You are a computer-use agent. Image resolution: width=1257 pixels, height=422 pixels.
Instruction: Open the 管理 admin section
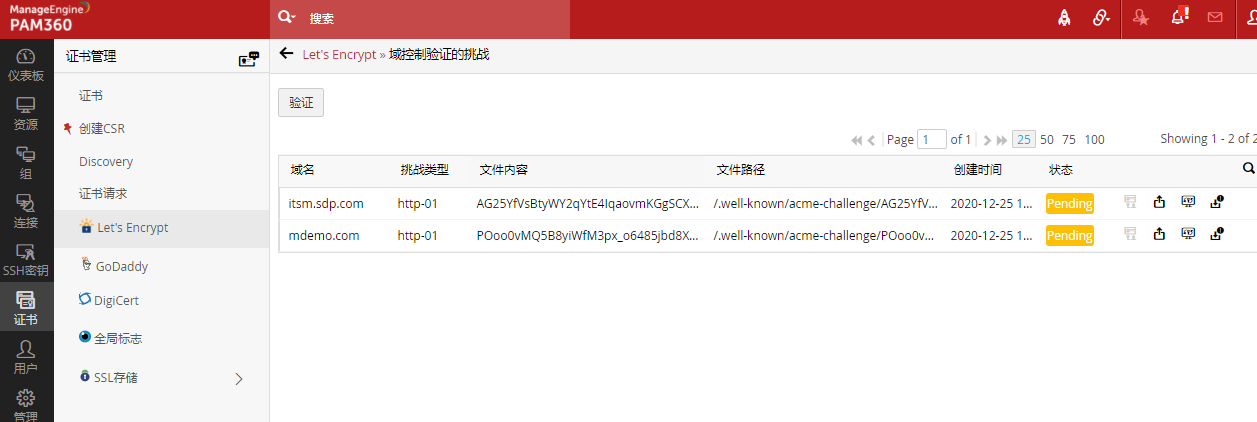pyautogui.click(x=26, y=405)
